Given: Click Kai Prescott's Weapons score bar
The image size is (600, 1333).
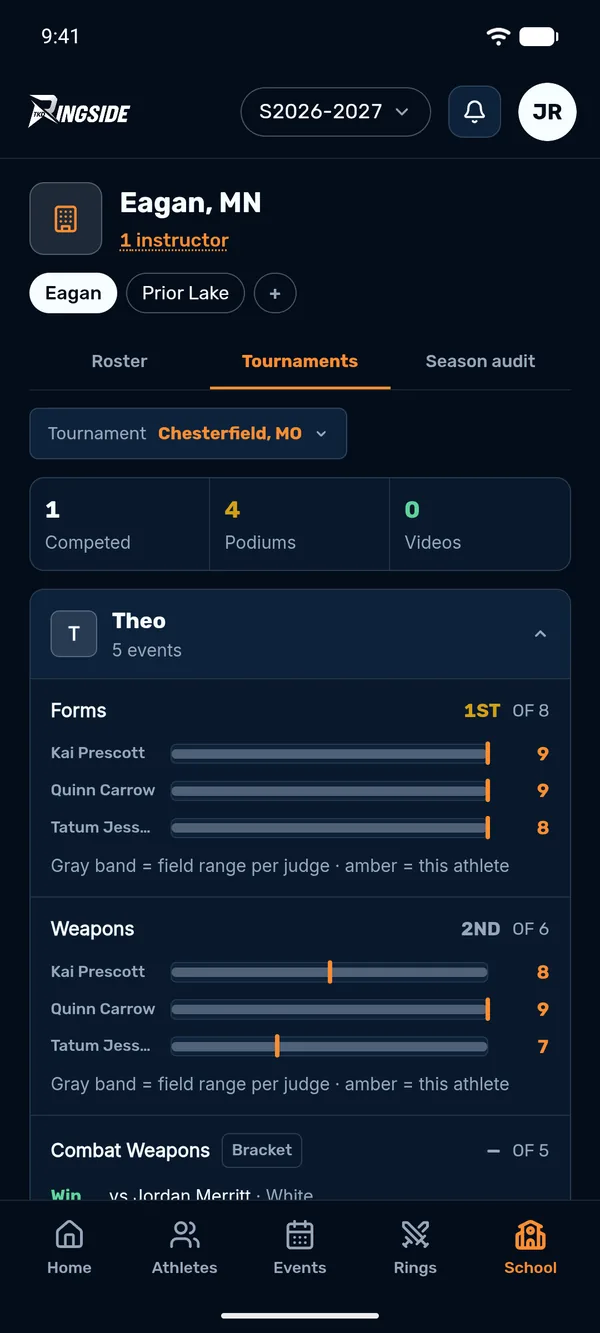Looking at the screenshot, I should 329,972.
